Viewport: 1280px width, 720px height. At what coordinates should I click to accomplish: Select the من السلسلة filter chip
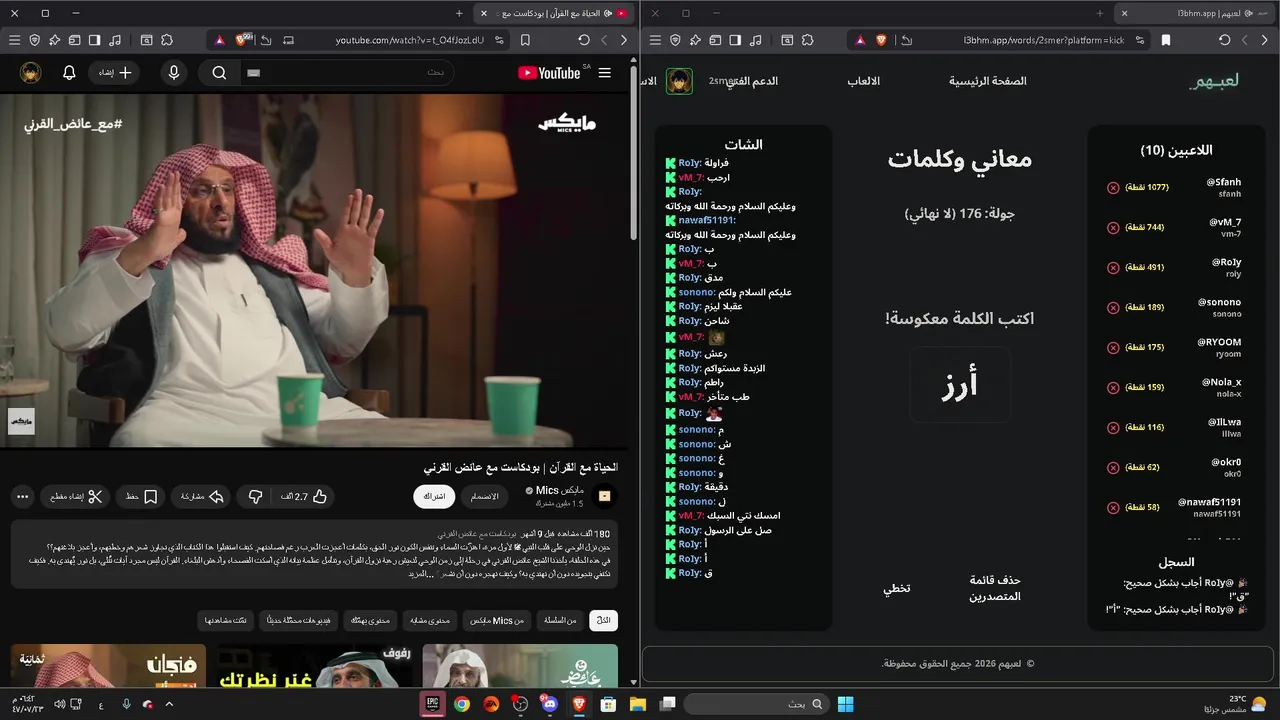pyautogui.click(x=560, y=620)
